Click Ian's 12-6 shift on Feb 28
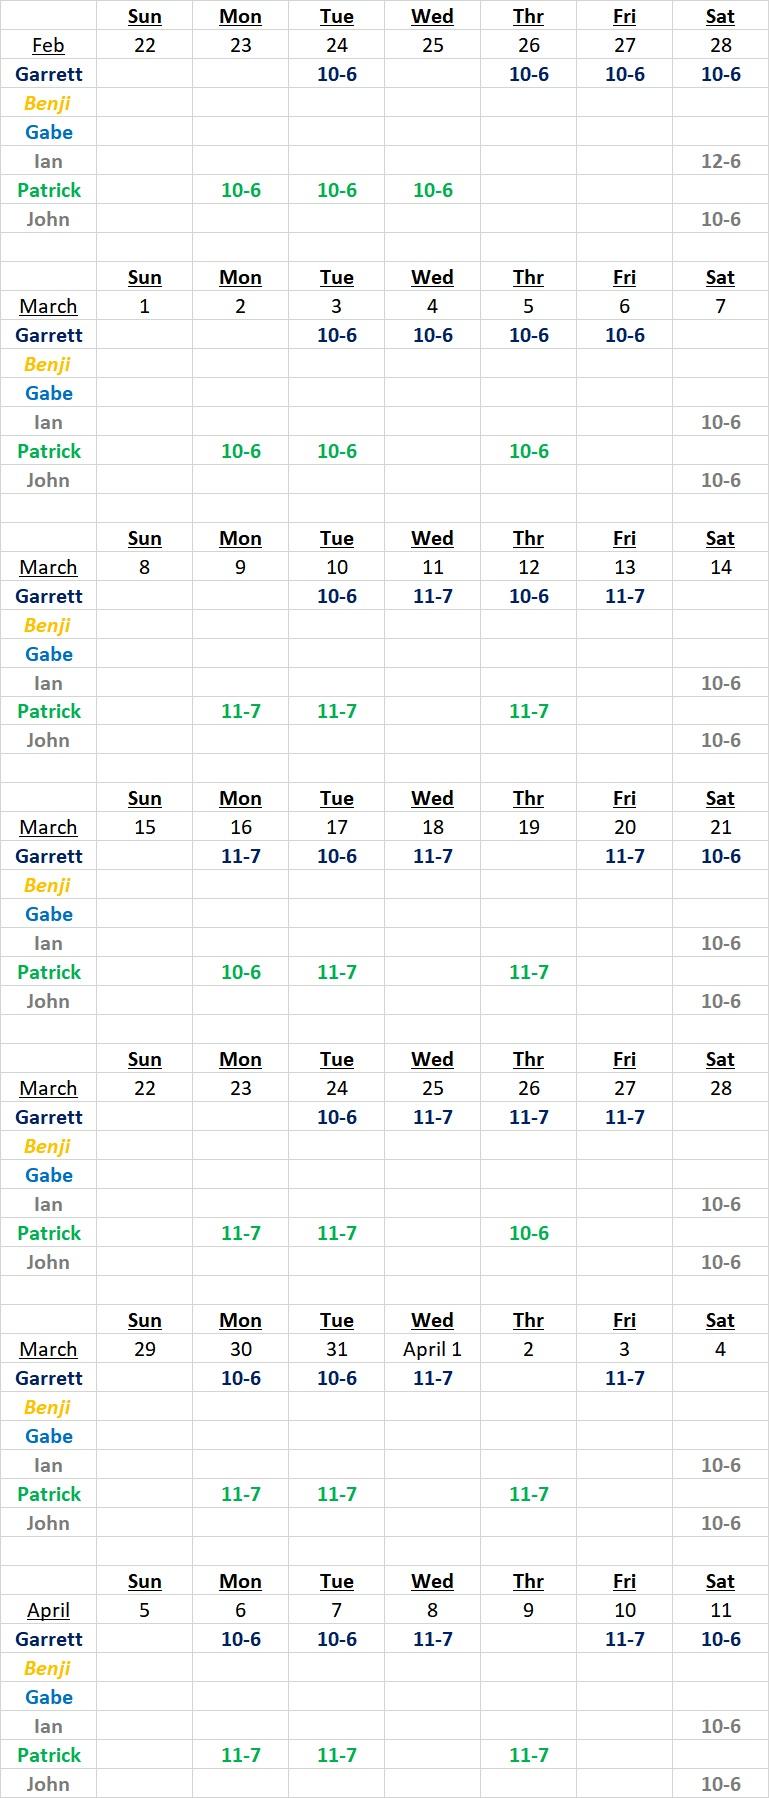Screen dimensions: 769x1798 point(720,161)
